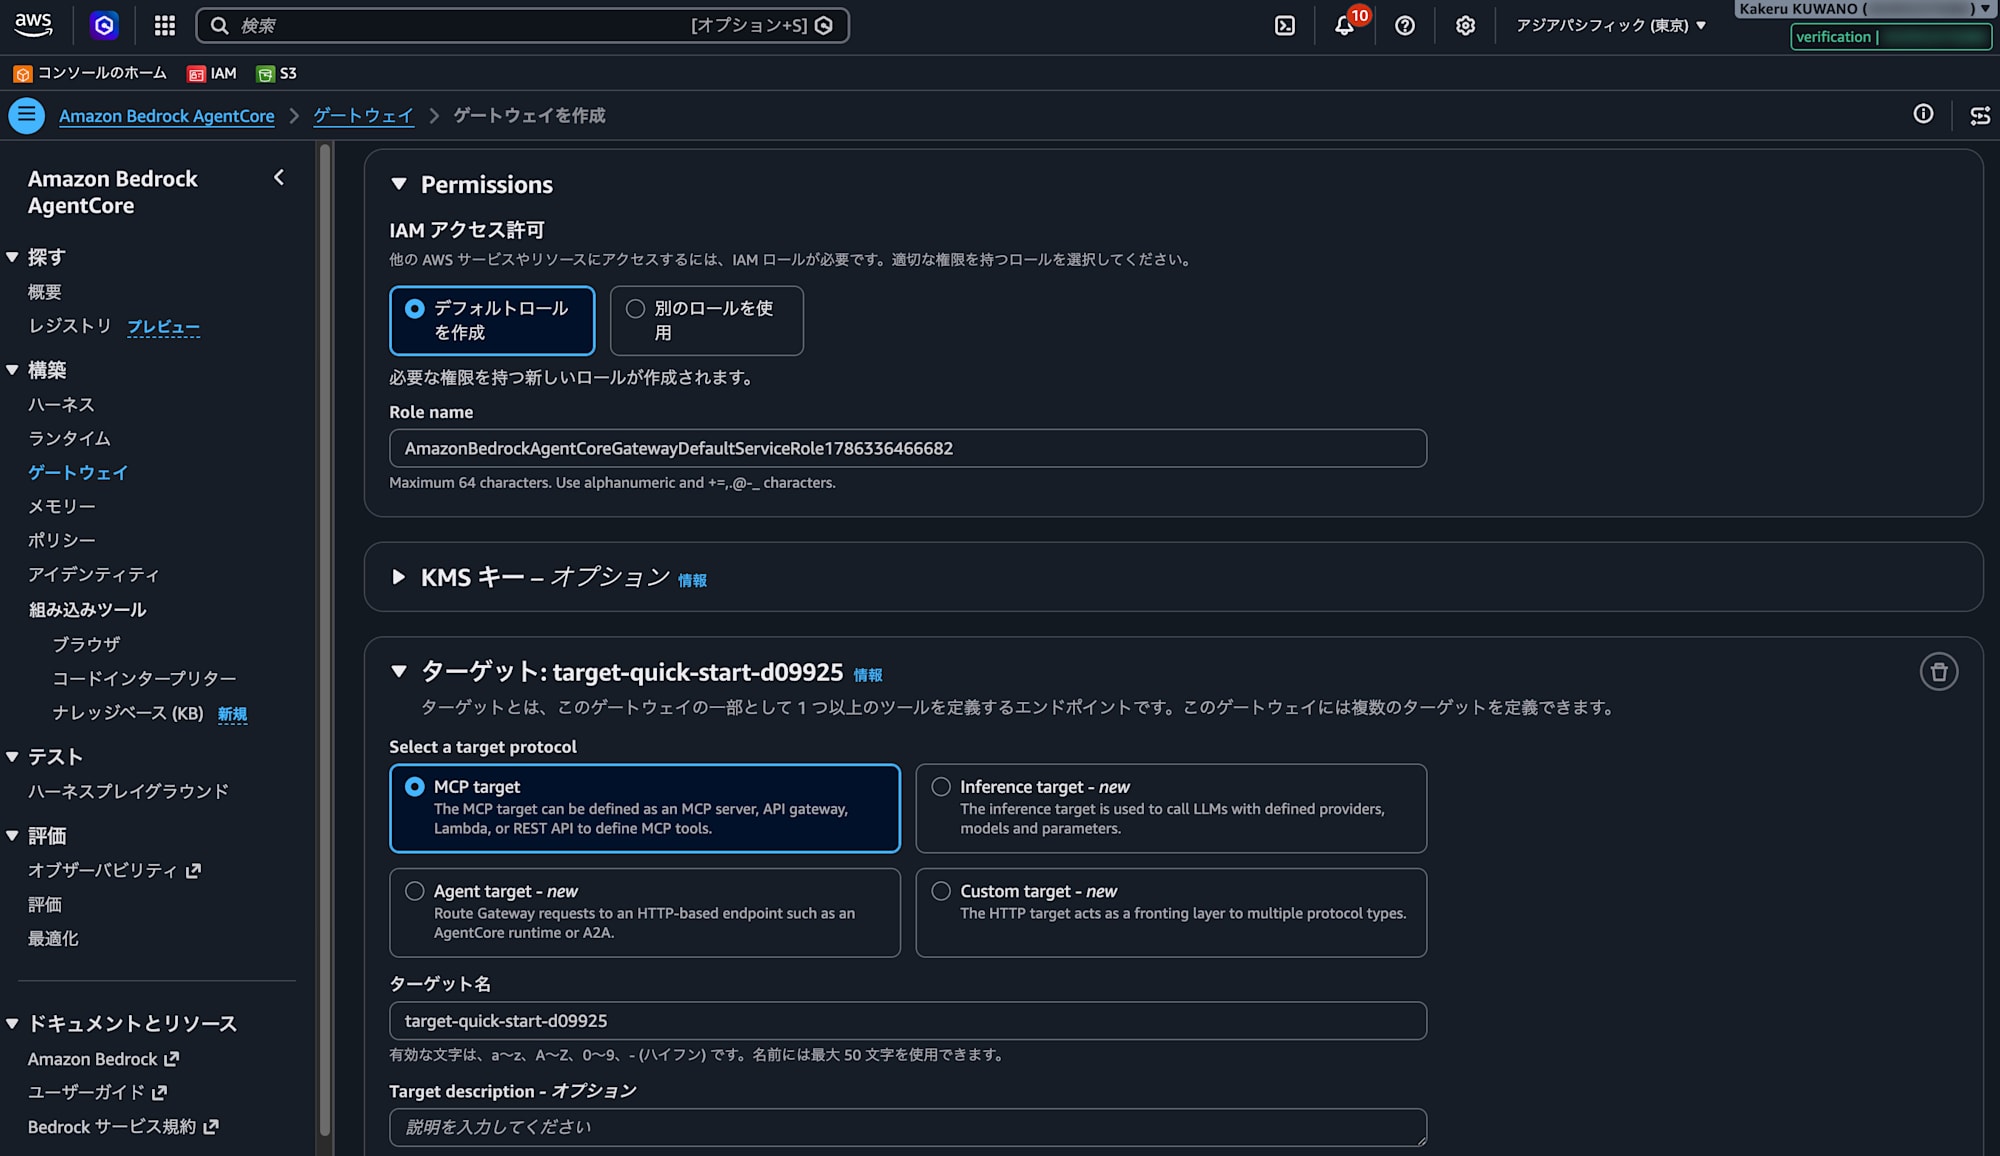The width and height of the screenshot is (2000, 1156).
Task: Open ポリシー in the sidebar
Action: click(x=62, y=540)
